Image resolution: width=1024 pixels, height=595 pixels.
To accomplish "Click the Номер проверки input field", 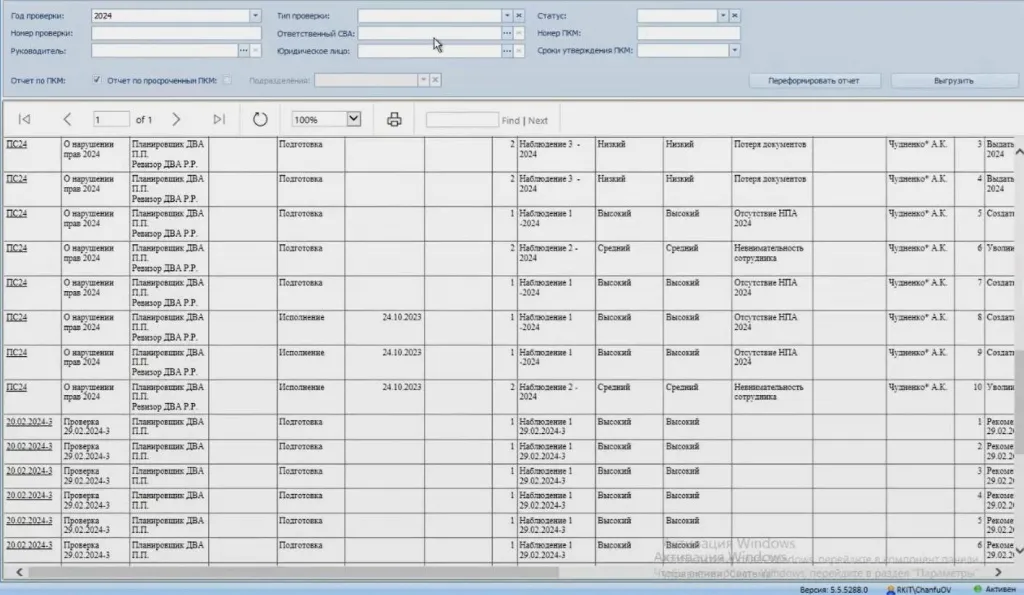I will (176, 33).
